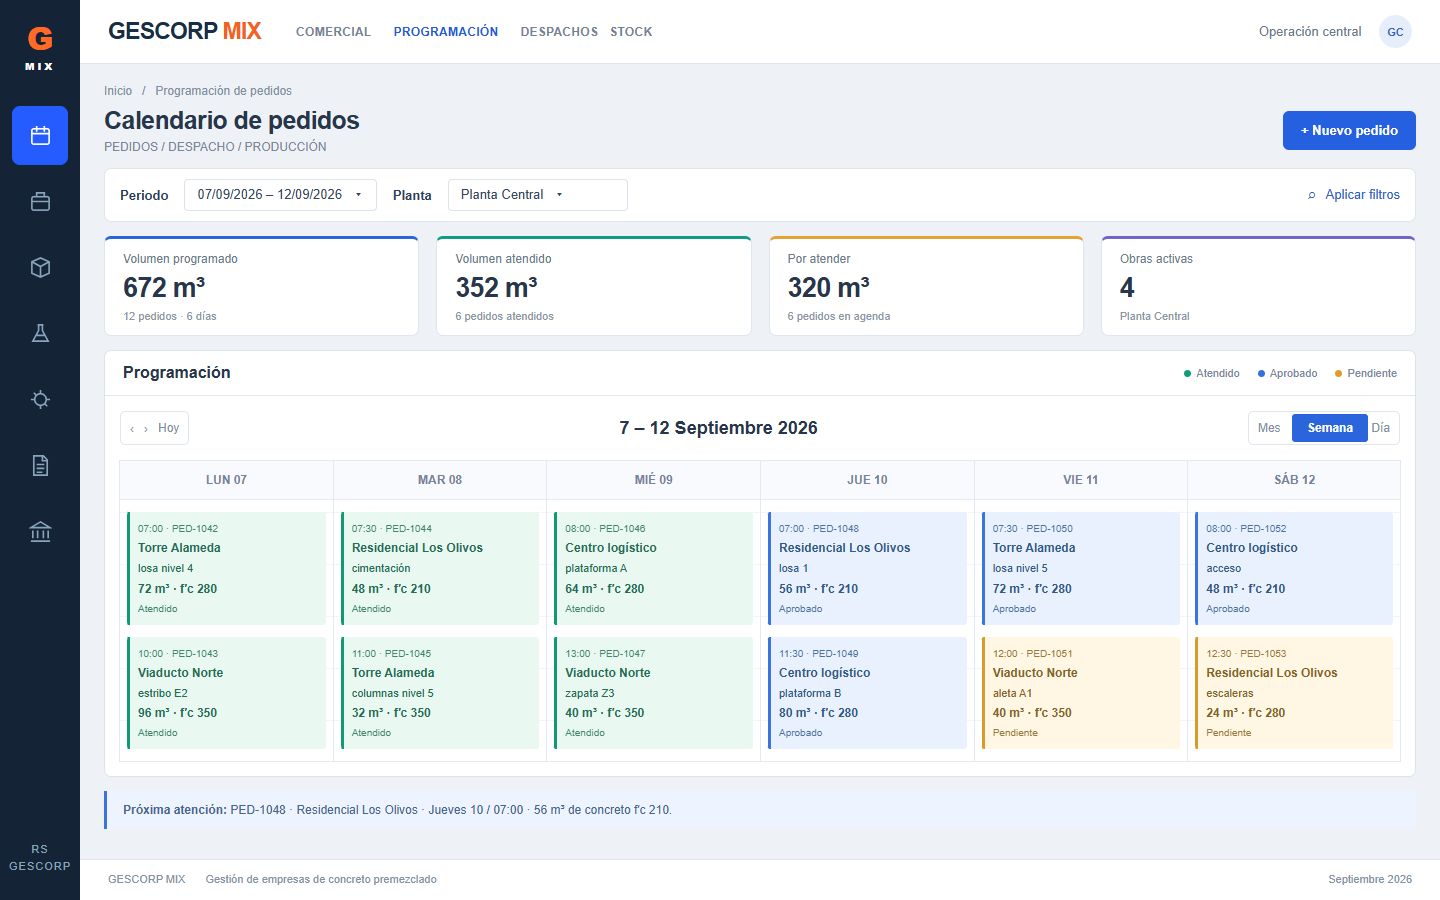
Task: Click the bank building sidebar icon
Action: pos(40,531)
